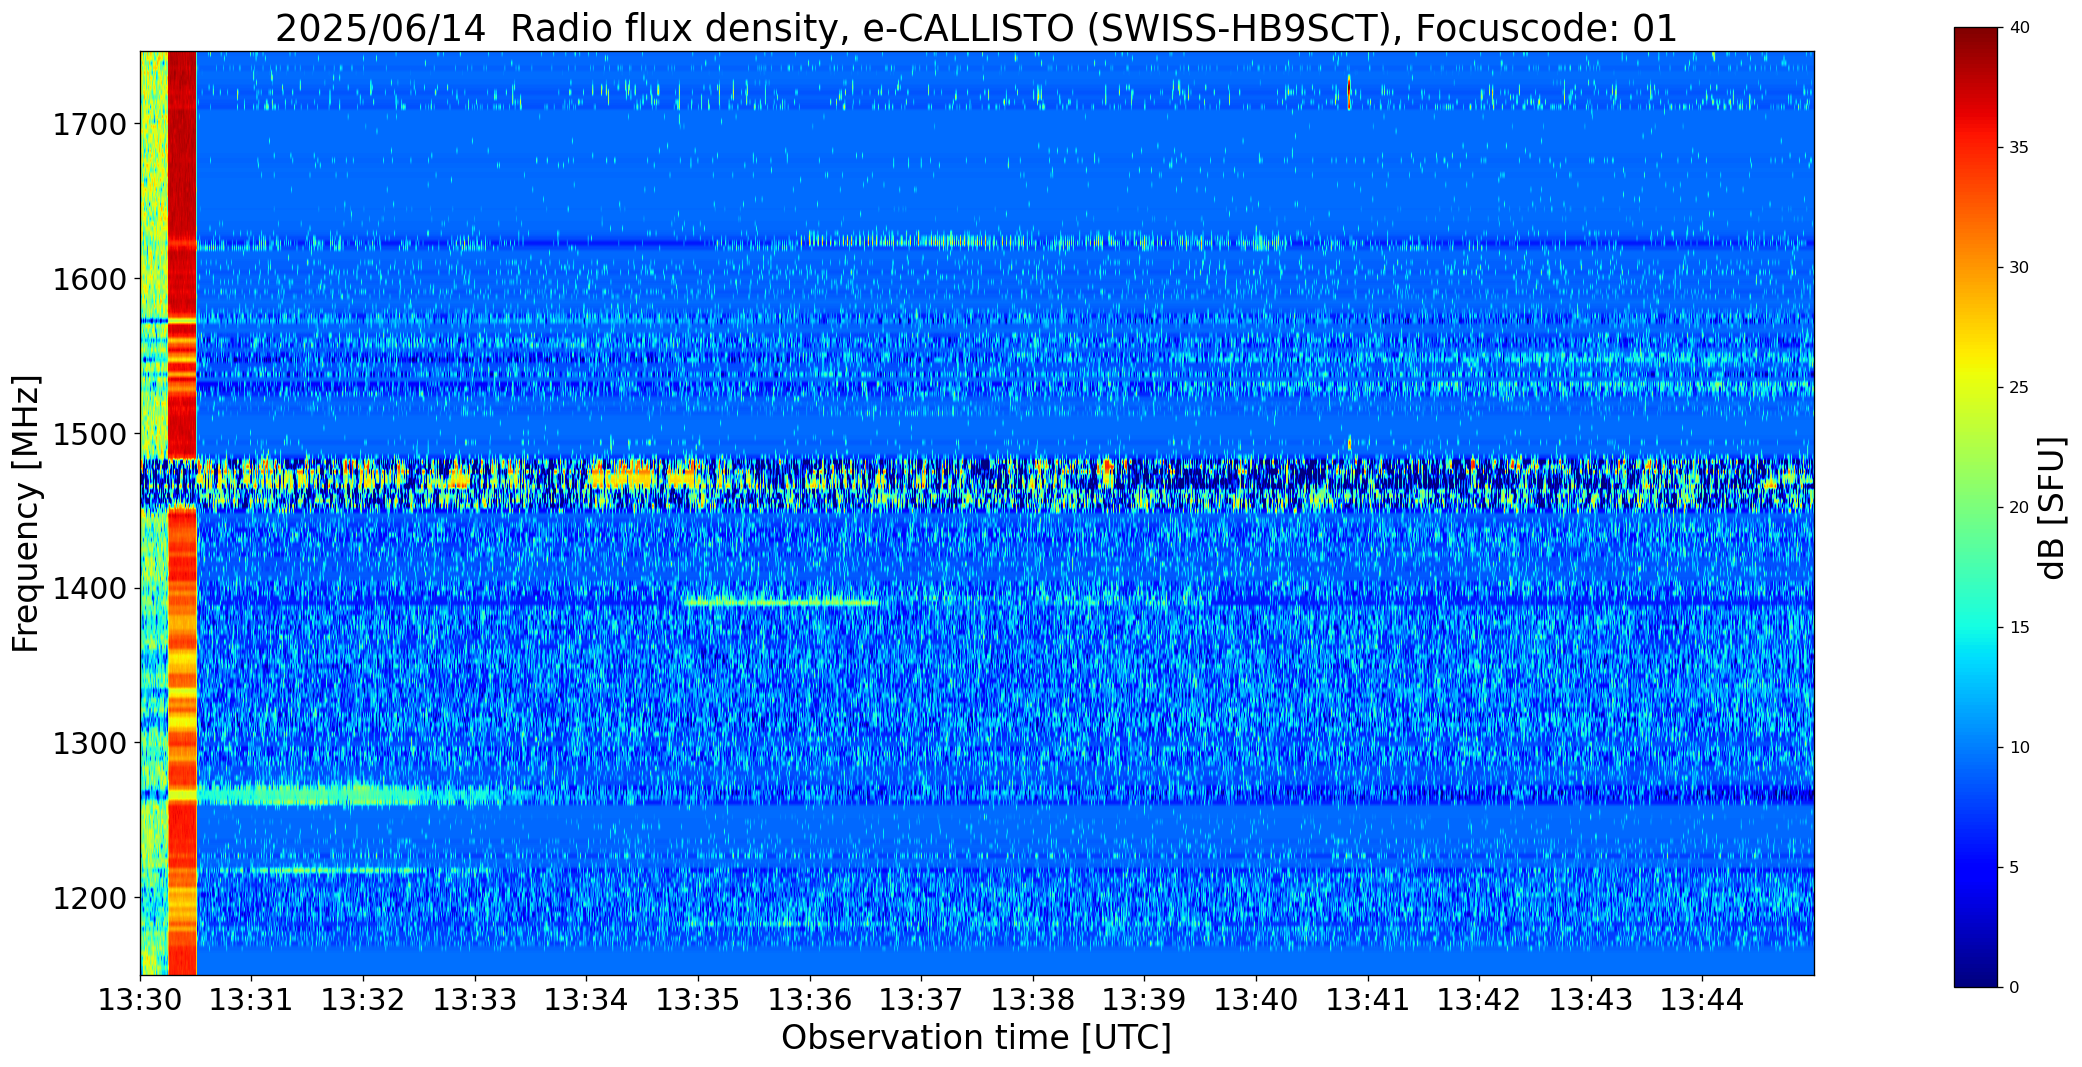Select the 13:44 time tick label
Image resolution: width=2082 pixels, height=1067 pixels.
pyautogui.click(x=1703, y=1000)
